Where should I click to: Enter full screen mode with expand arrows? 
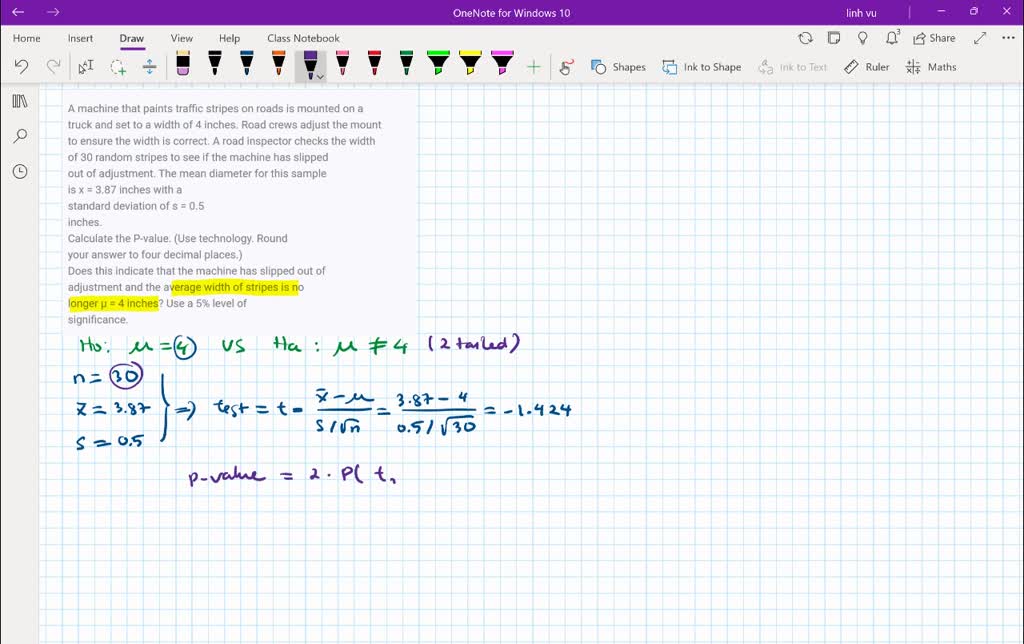(x=980, y=38)
